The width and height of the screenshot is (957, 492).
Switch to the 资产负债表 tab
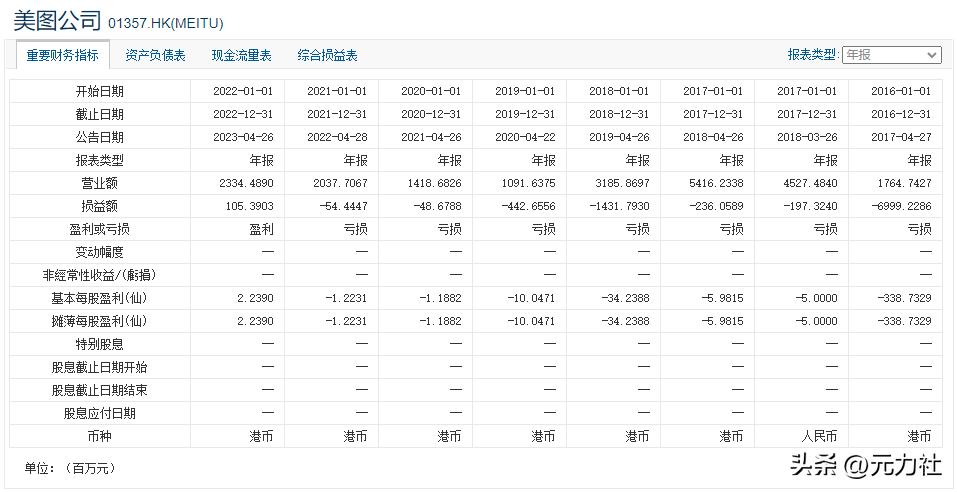155,55
